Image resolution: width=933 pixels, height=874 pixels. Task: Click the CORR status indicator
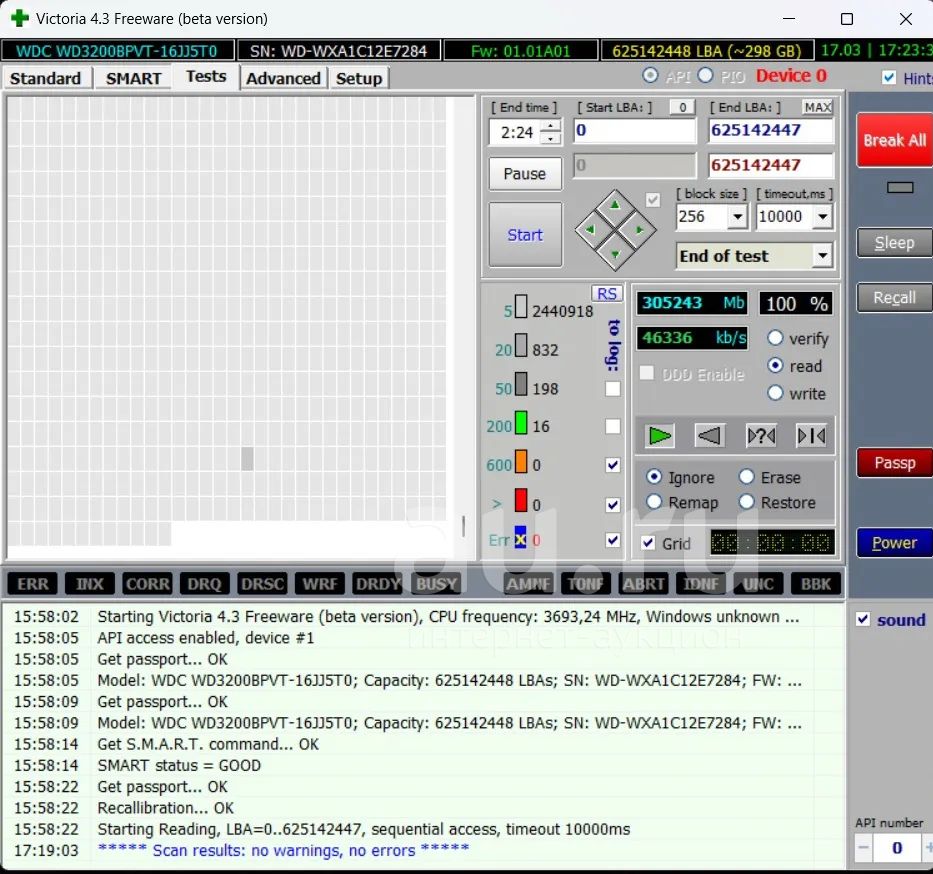(148, 584)
